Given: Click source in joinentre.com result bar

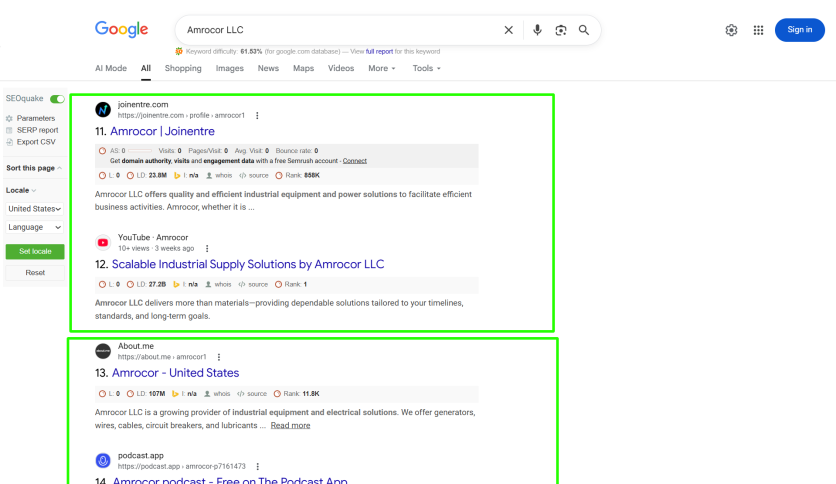Looking at the screenshot, I should pos(254,175).
